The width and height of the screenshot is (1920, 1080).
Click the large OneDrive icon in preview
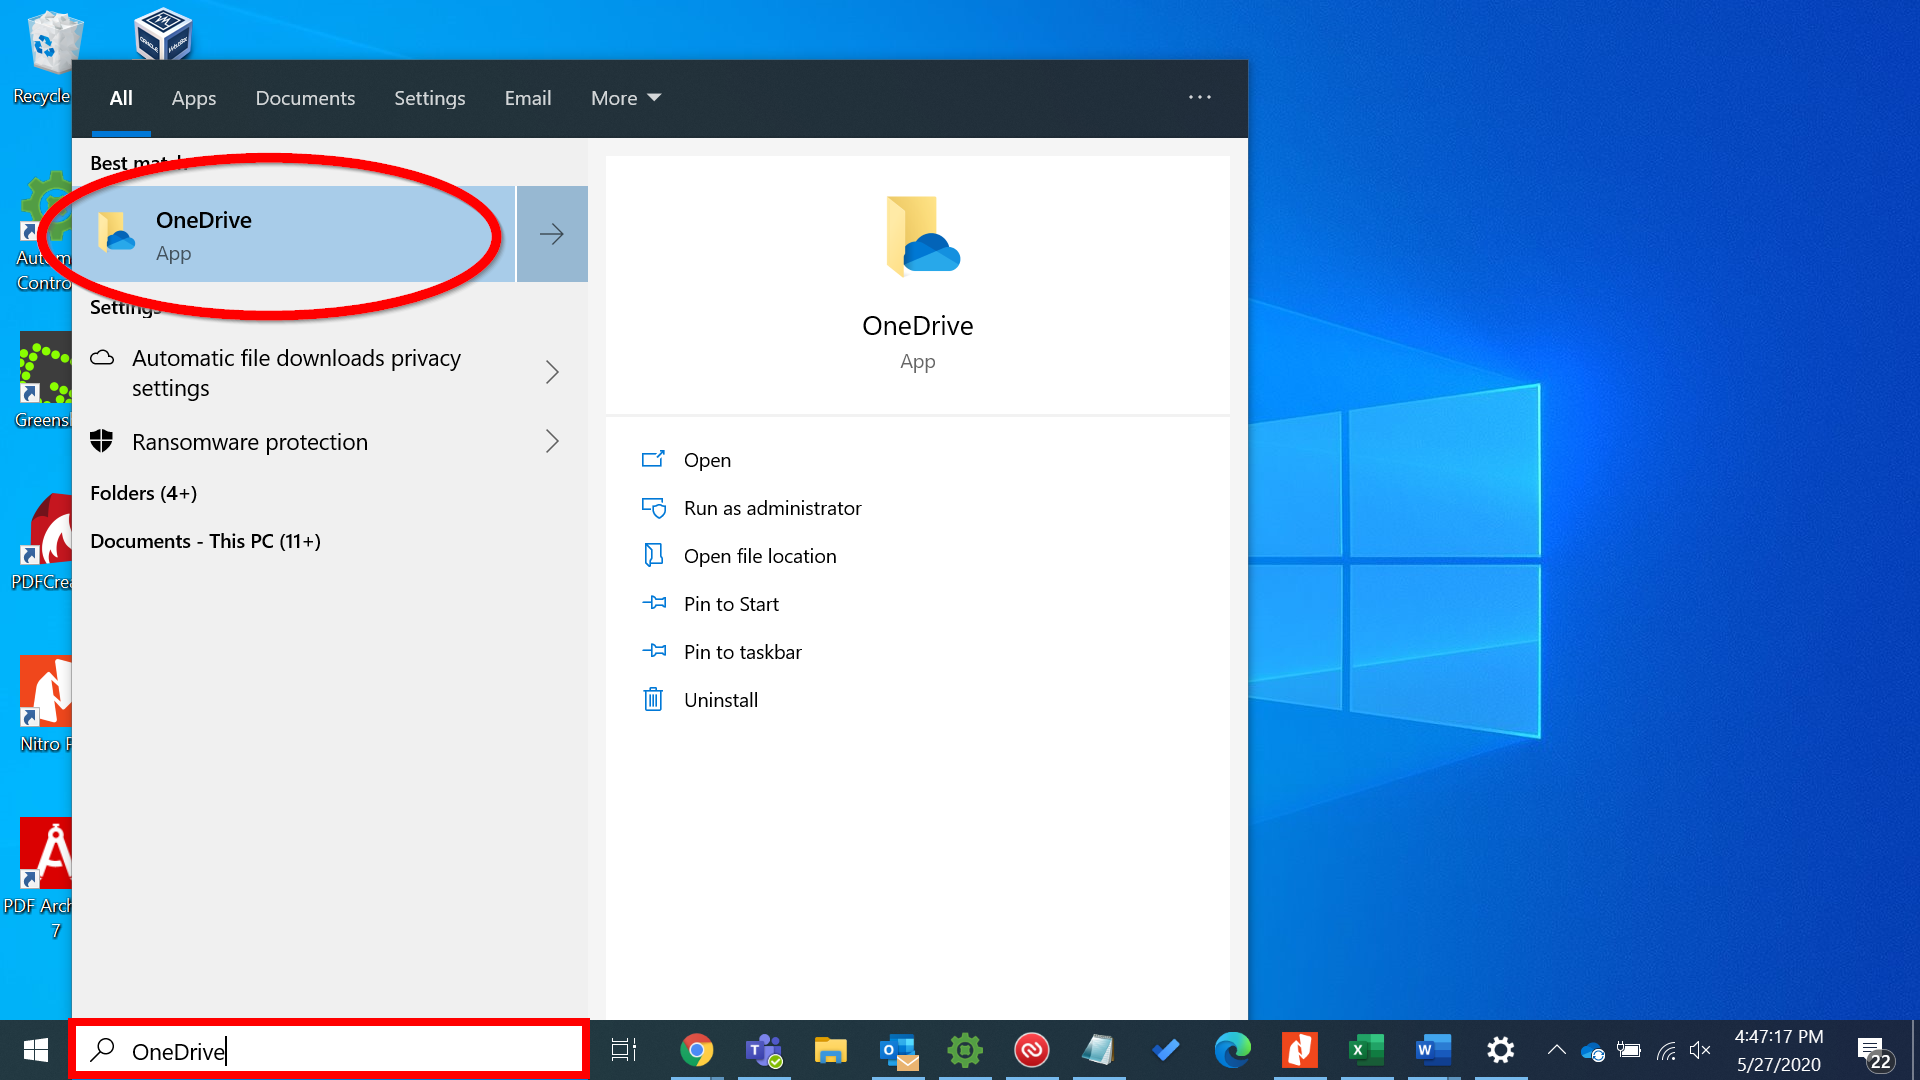(922, 236)
